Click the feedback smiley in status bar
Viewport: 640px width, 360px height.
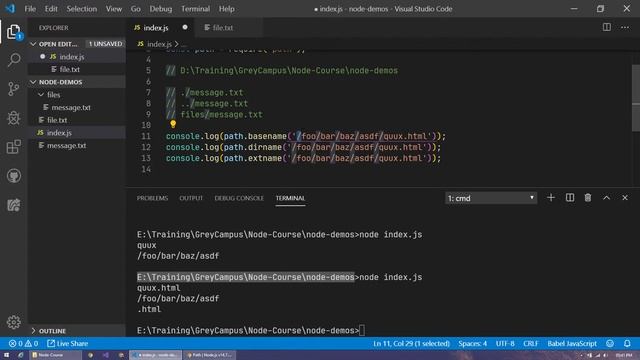click(x=610, y=343)
